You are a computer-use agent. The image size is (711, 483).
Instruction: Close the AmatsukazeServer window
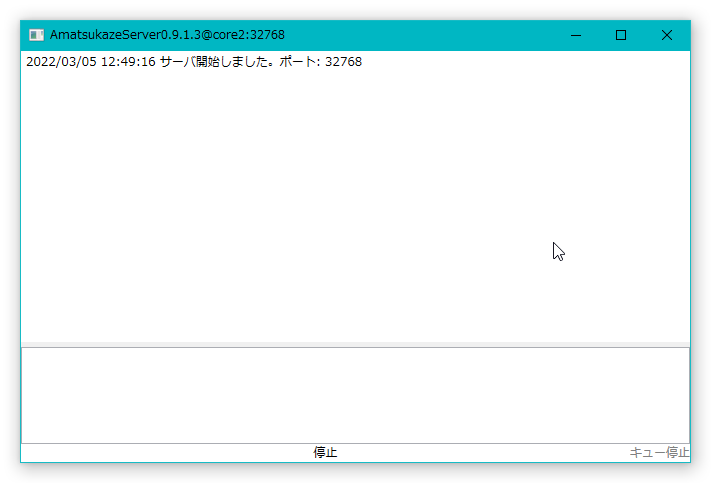pyautogui.click(x=667, y=35)
